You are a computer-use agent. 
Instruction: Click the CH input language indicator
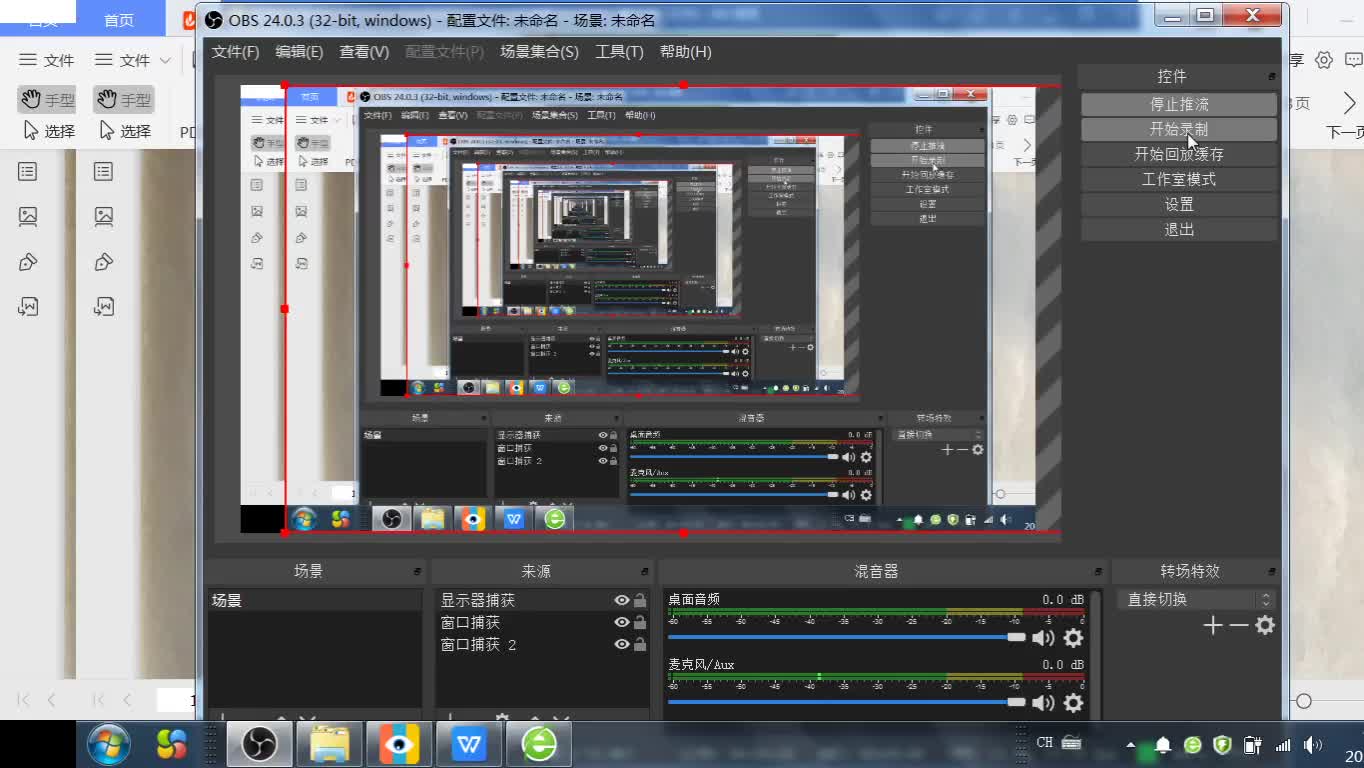(1045, 743)
